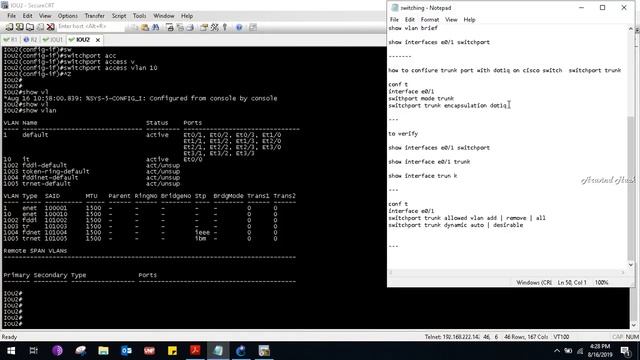Open Notepad File menu

394,20
